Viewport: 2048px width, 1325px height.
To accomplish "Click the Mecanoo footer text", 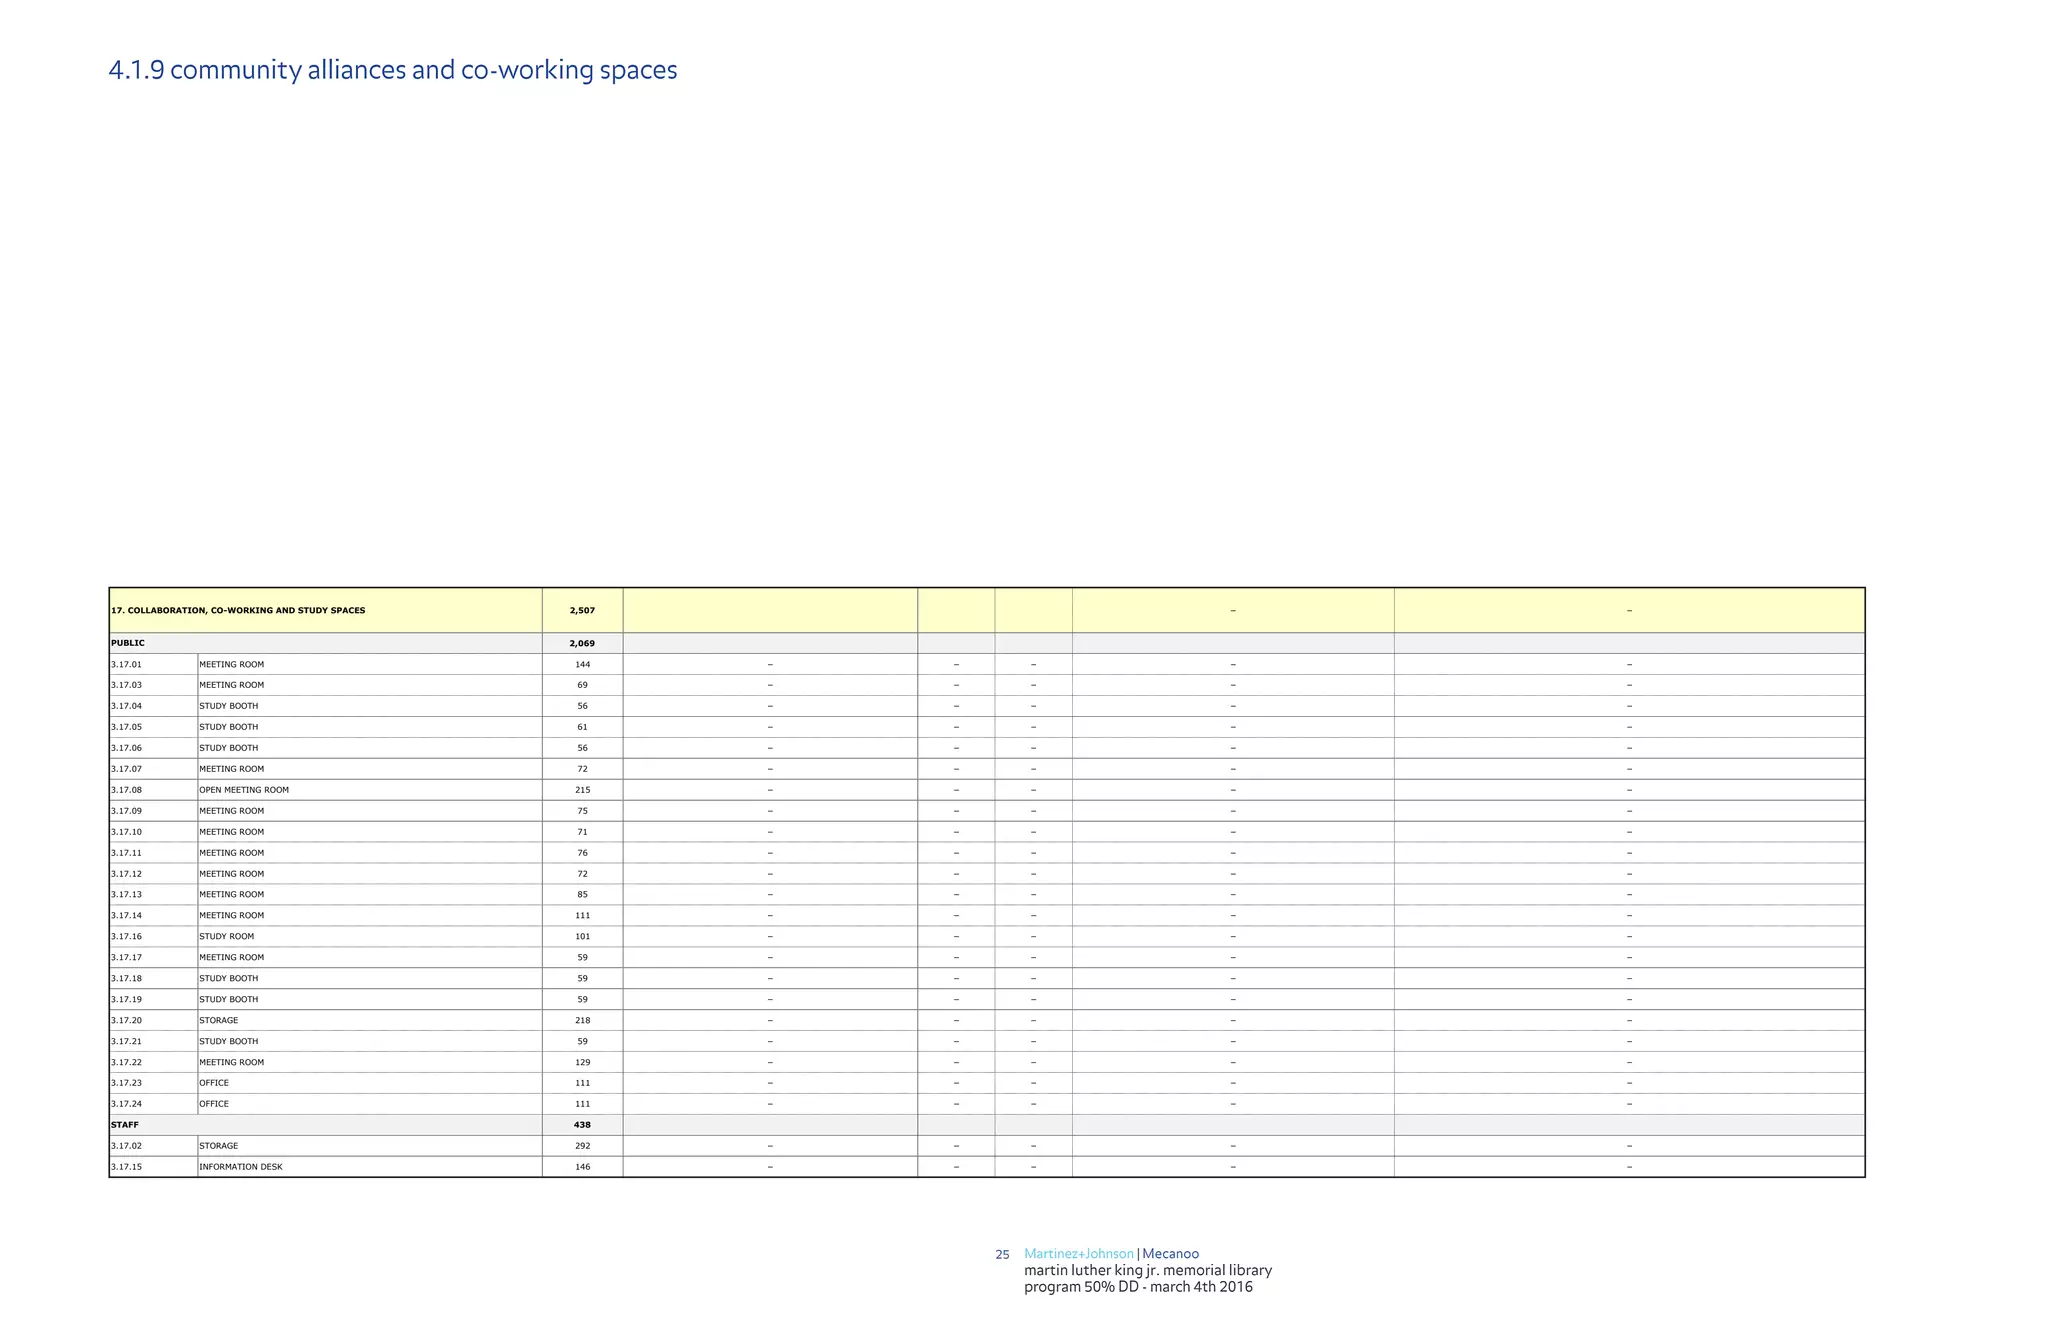I will point(1170,1254).
